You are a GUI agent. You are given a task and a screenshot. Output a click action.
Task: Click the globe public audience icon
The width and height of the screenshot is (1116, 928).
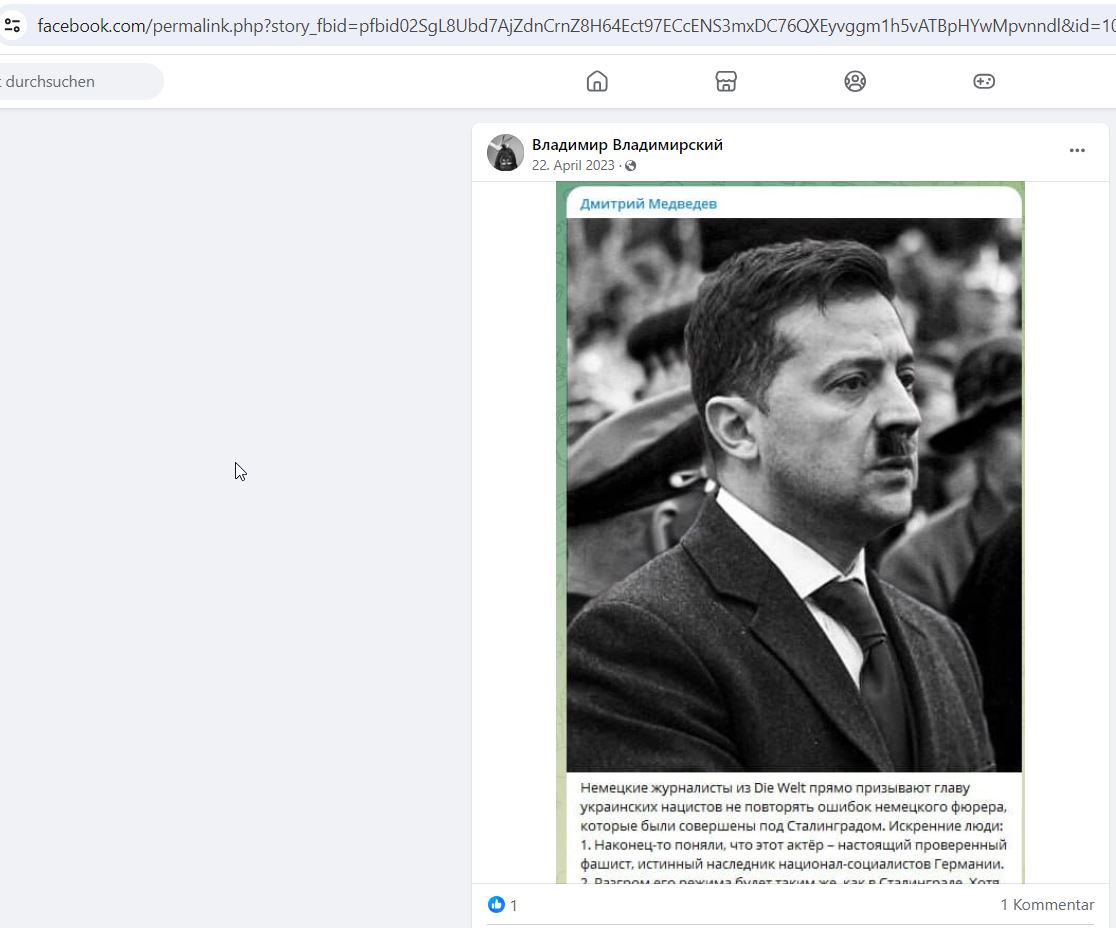(x=631, y=166)
